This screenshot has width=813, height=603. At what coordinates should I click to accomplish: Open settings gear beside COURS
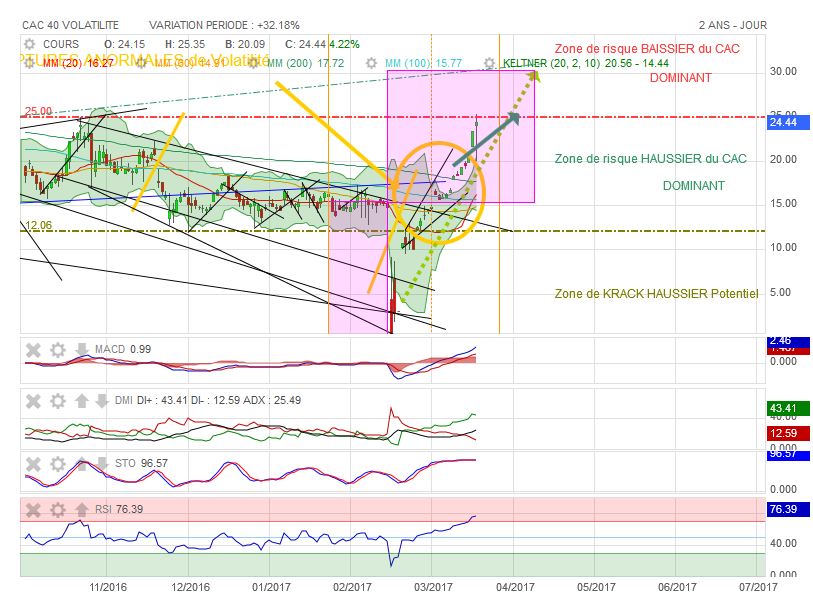pos(30,44)
